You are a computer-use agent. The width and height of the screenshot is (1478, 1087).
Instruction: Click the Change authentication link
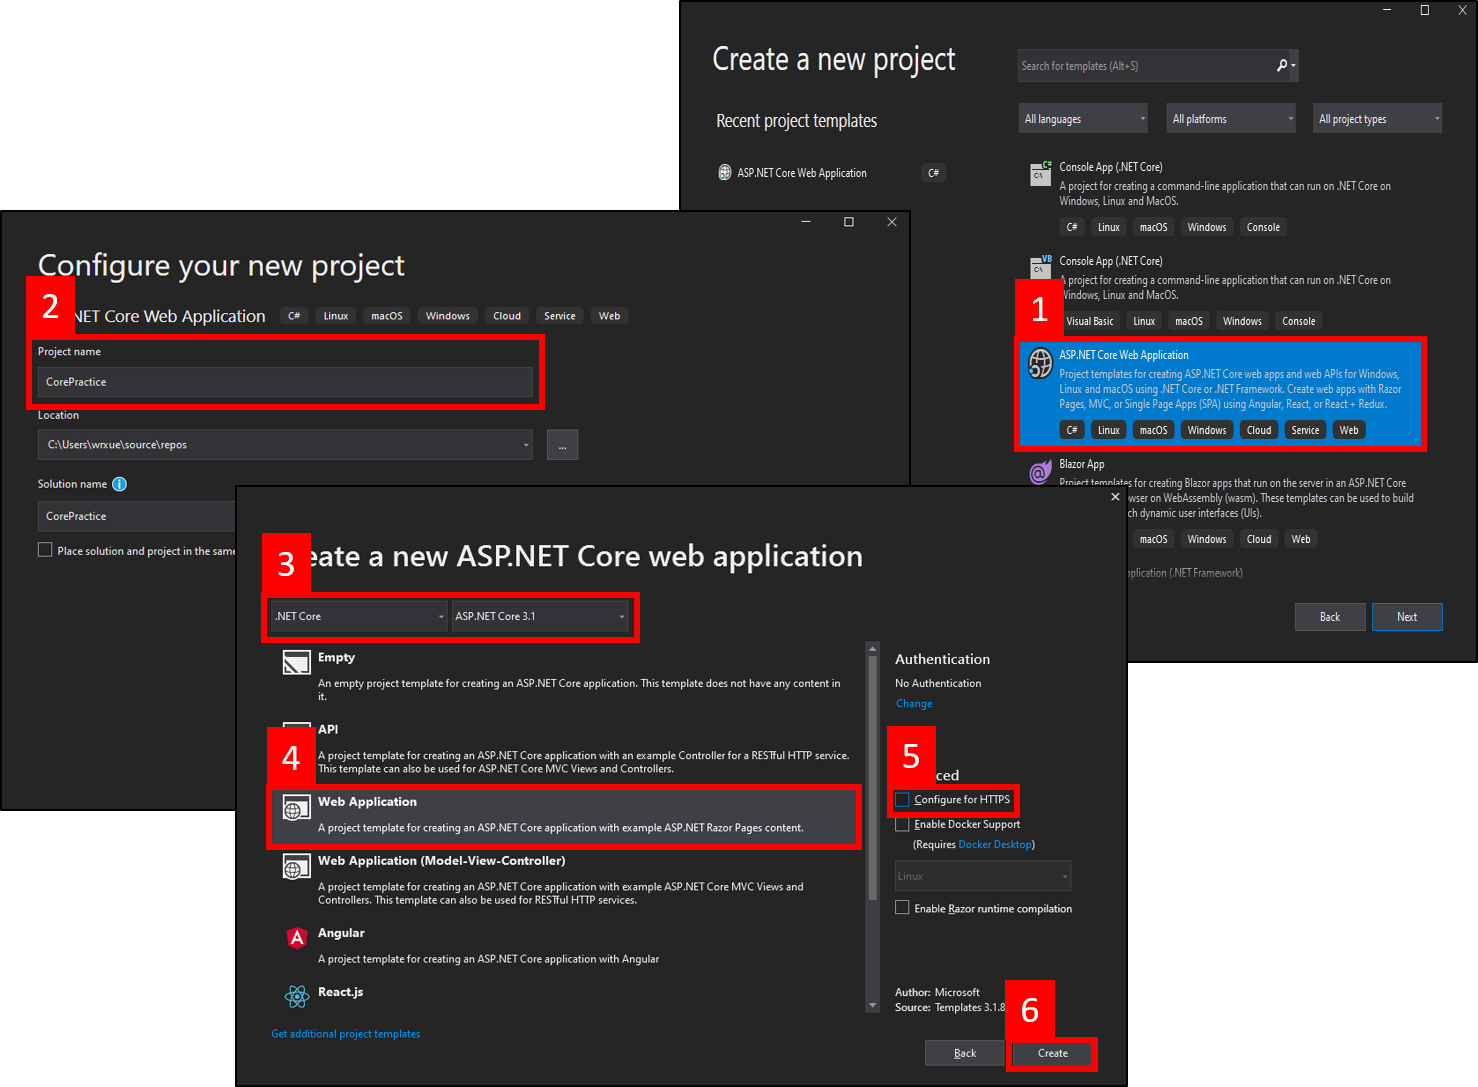pyautogui.click(x=914, y=704)
